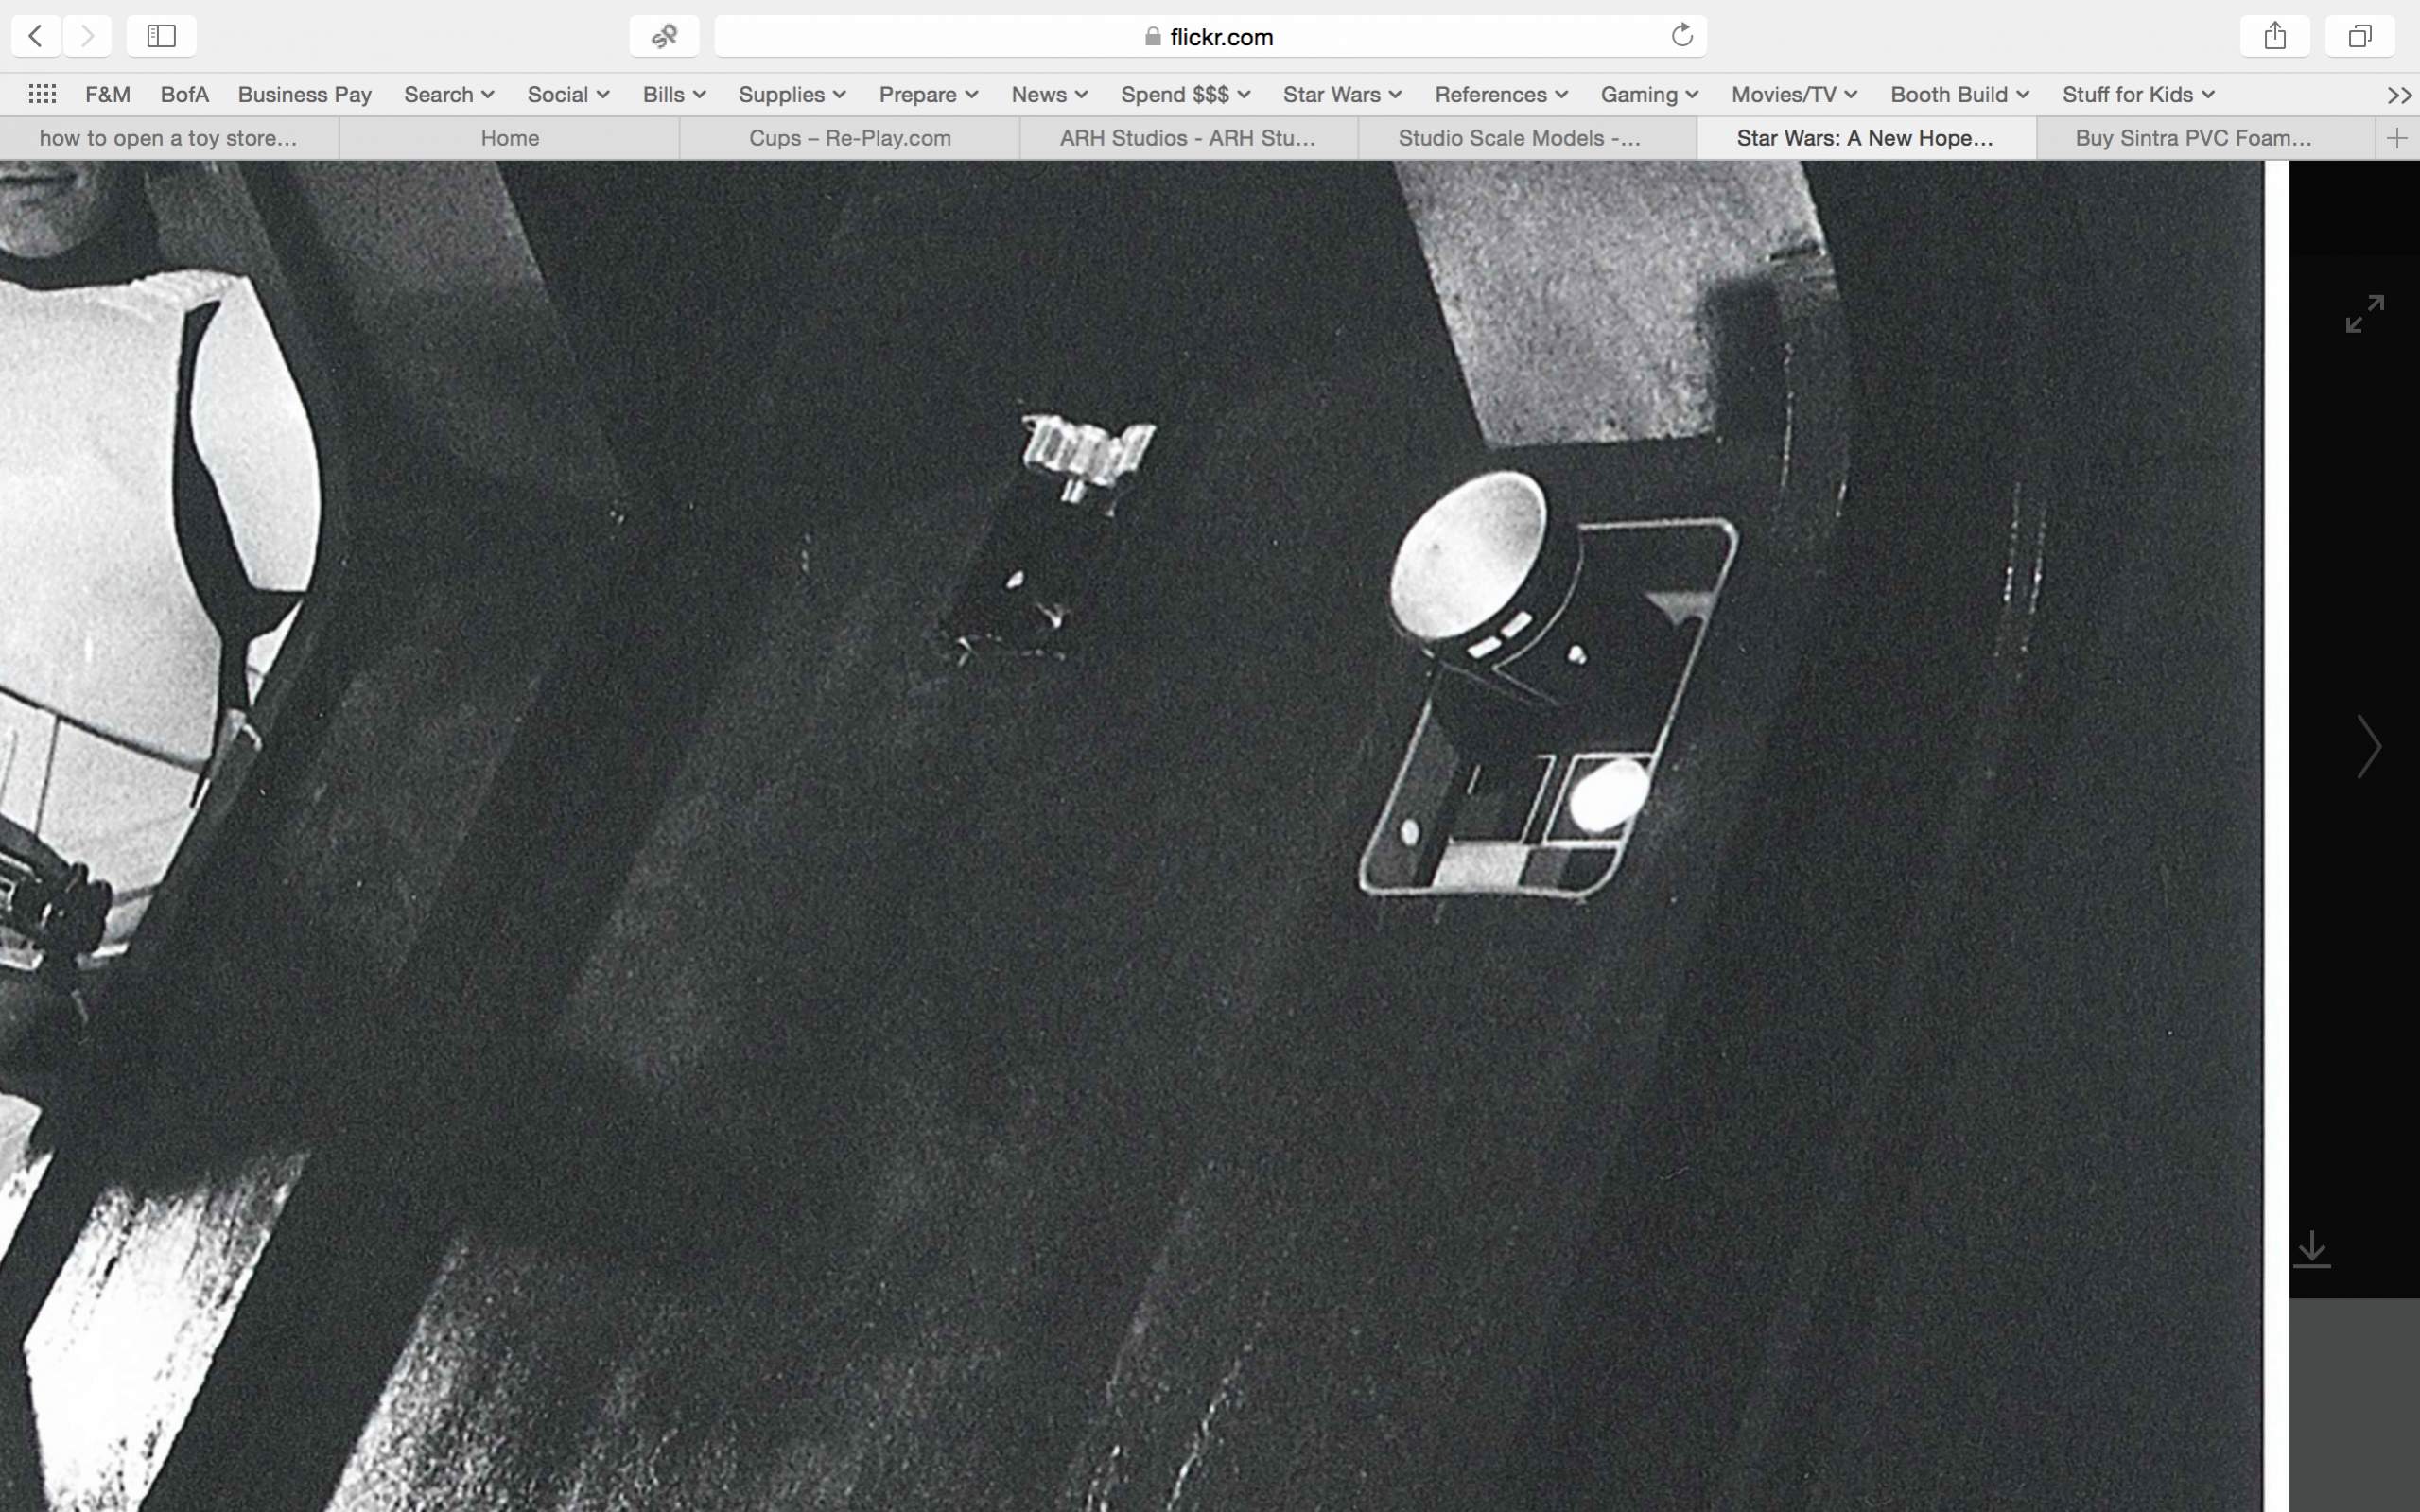Expand the News bookmarks folder
Viewport: 2420px width, 1512px height.
pyautogui.click(x=1049, y=94)
